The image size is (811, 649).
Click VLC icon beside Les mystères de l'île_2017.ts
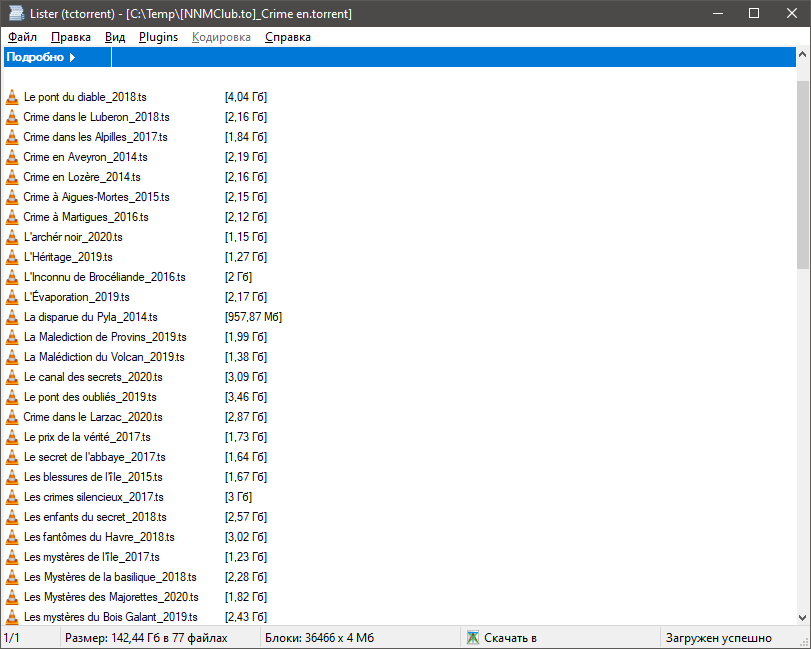(12, 557)
